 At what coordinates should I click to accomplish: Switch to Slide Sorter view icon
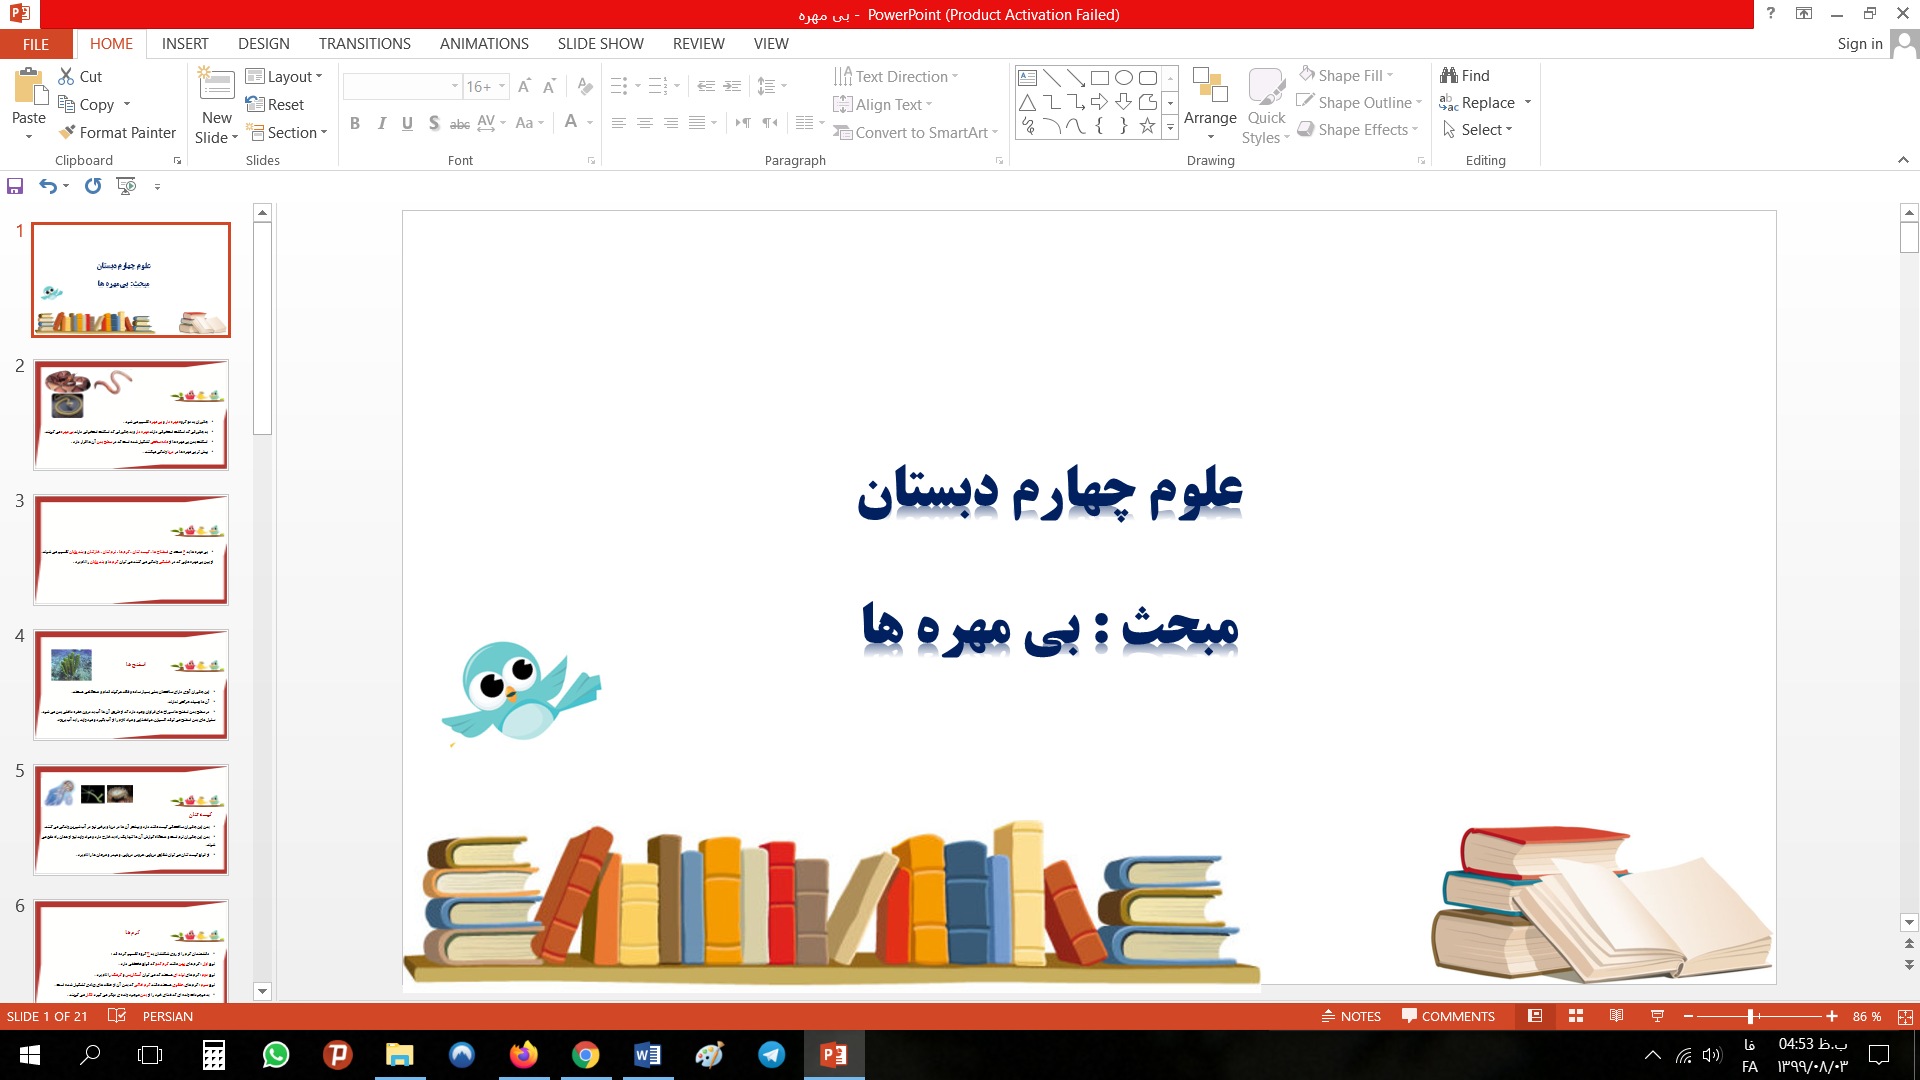click(1576, 1016)
